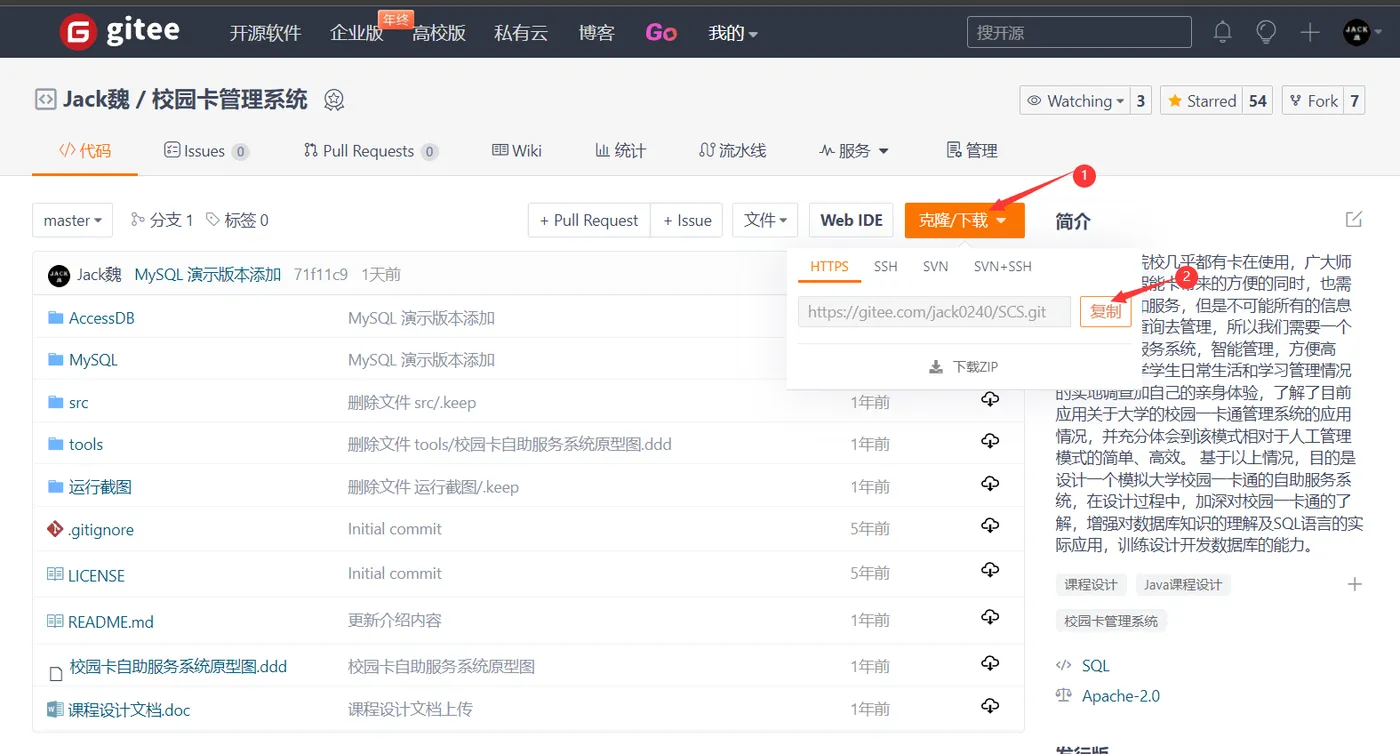Click the + Issue button
The width and height of the screenshot is (1400, 754).
687,220
